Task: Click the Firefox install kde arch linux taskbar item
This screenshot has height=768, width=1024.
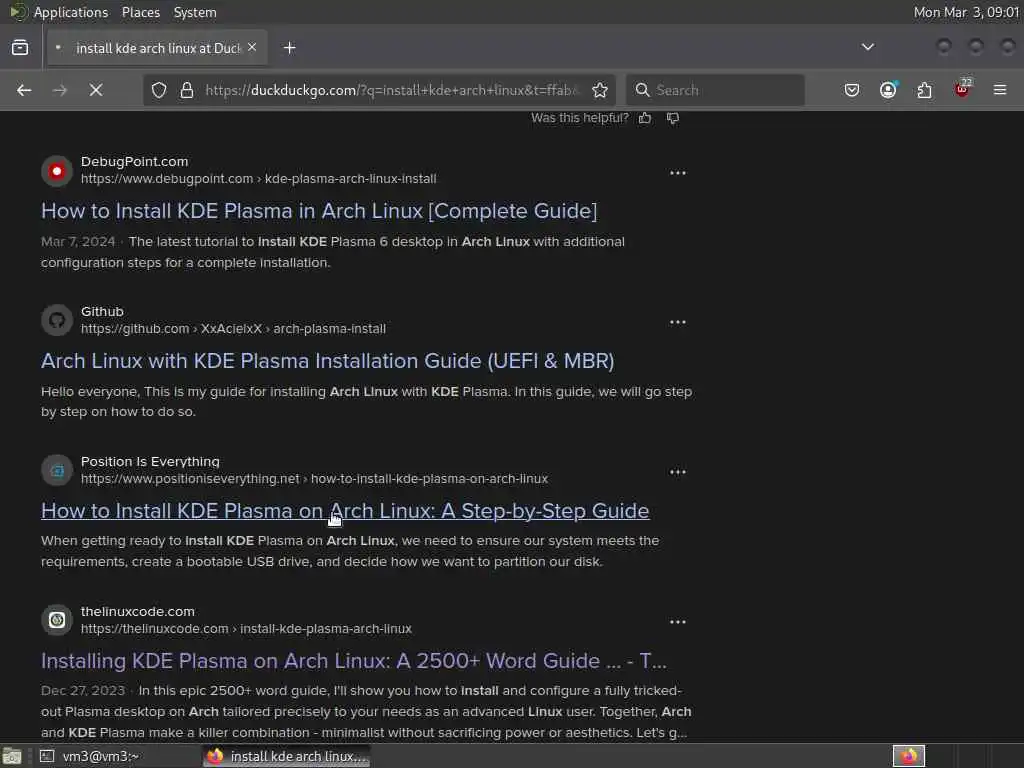Action: click(287, 756)
